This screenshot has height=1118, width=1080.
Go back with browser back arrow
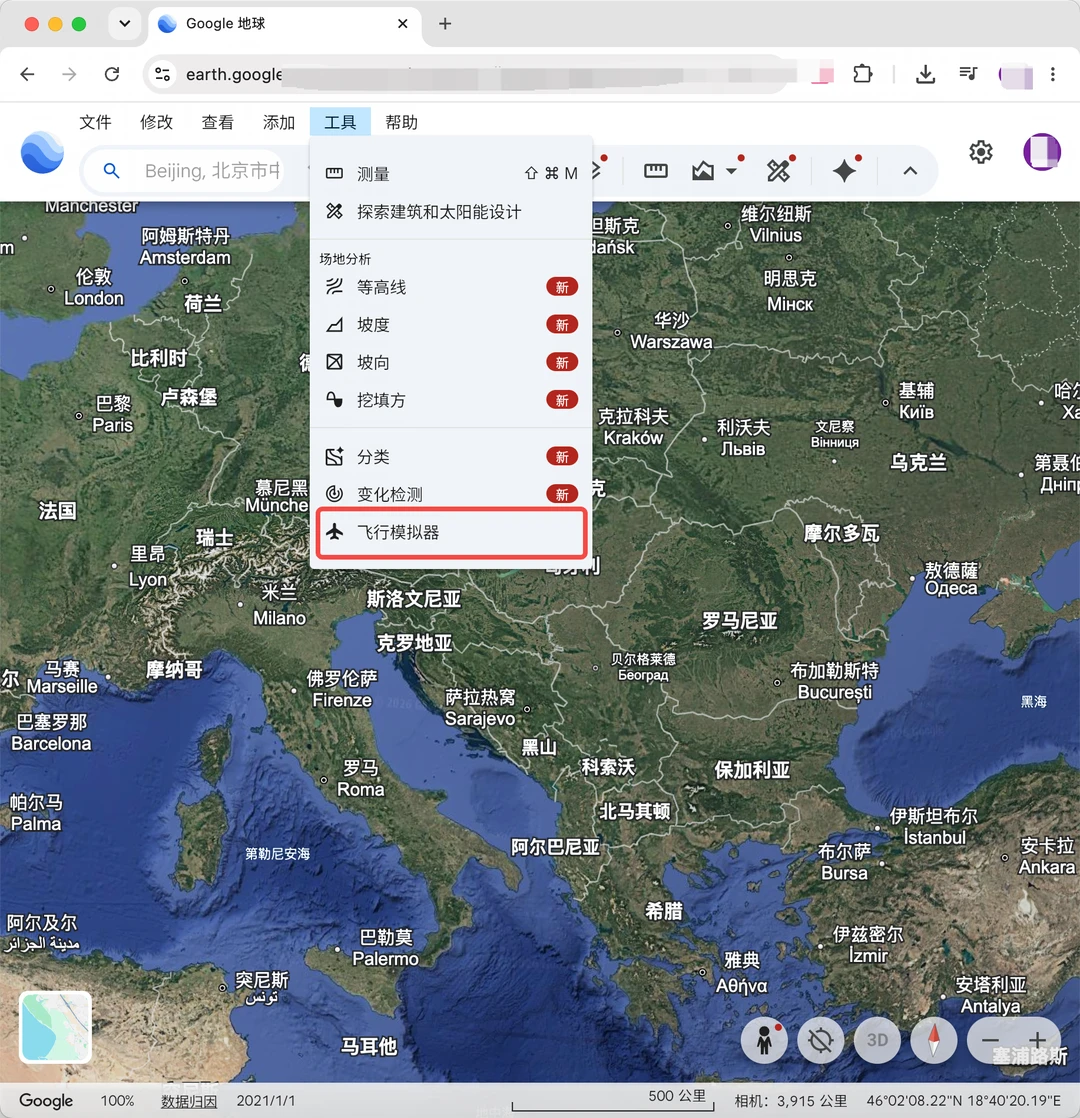coord(27,73)
